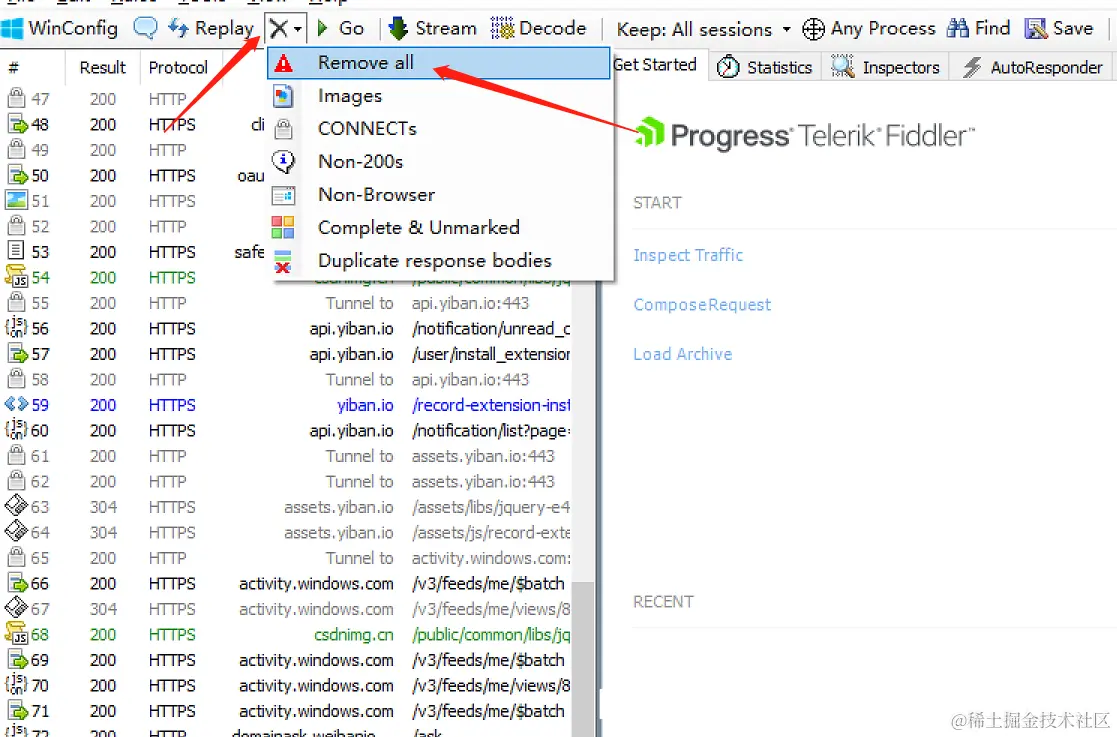Choose Images in the remove menu

coord(439,95)
